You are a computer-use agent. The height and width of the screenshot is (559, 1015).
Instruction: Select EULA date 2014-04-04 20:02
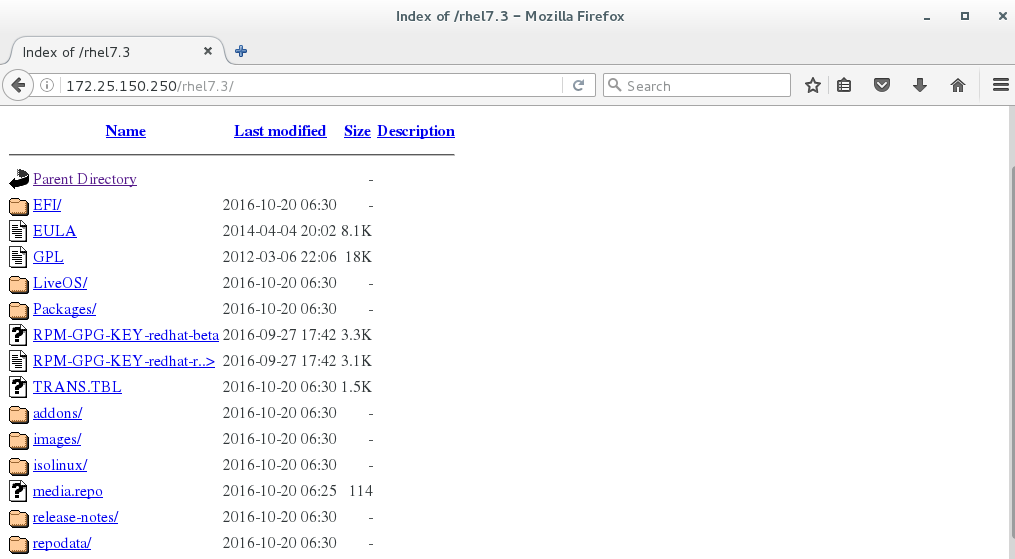point(280,231)
